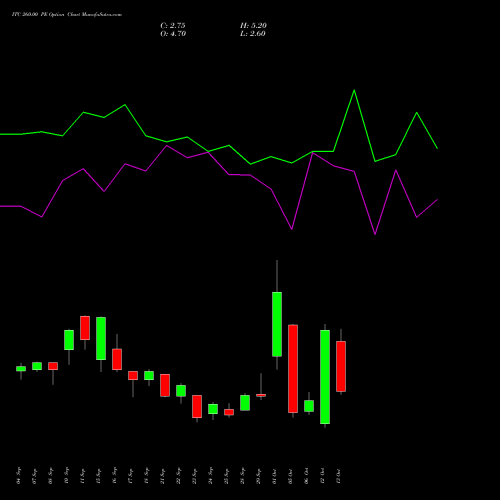Click the '01 Oct' date axis label
Image resolution: width=500 pixels, height=500 pixels.
tap(275, 476)
